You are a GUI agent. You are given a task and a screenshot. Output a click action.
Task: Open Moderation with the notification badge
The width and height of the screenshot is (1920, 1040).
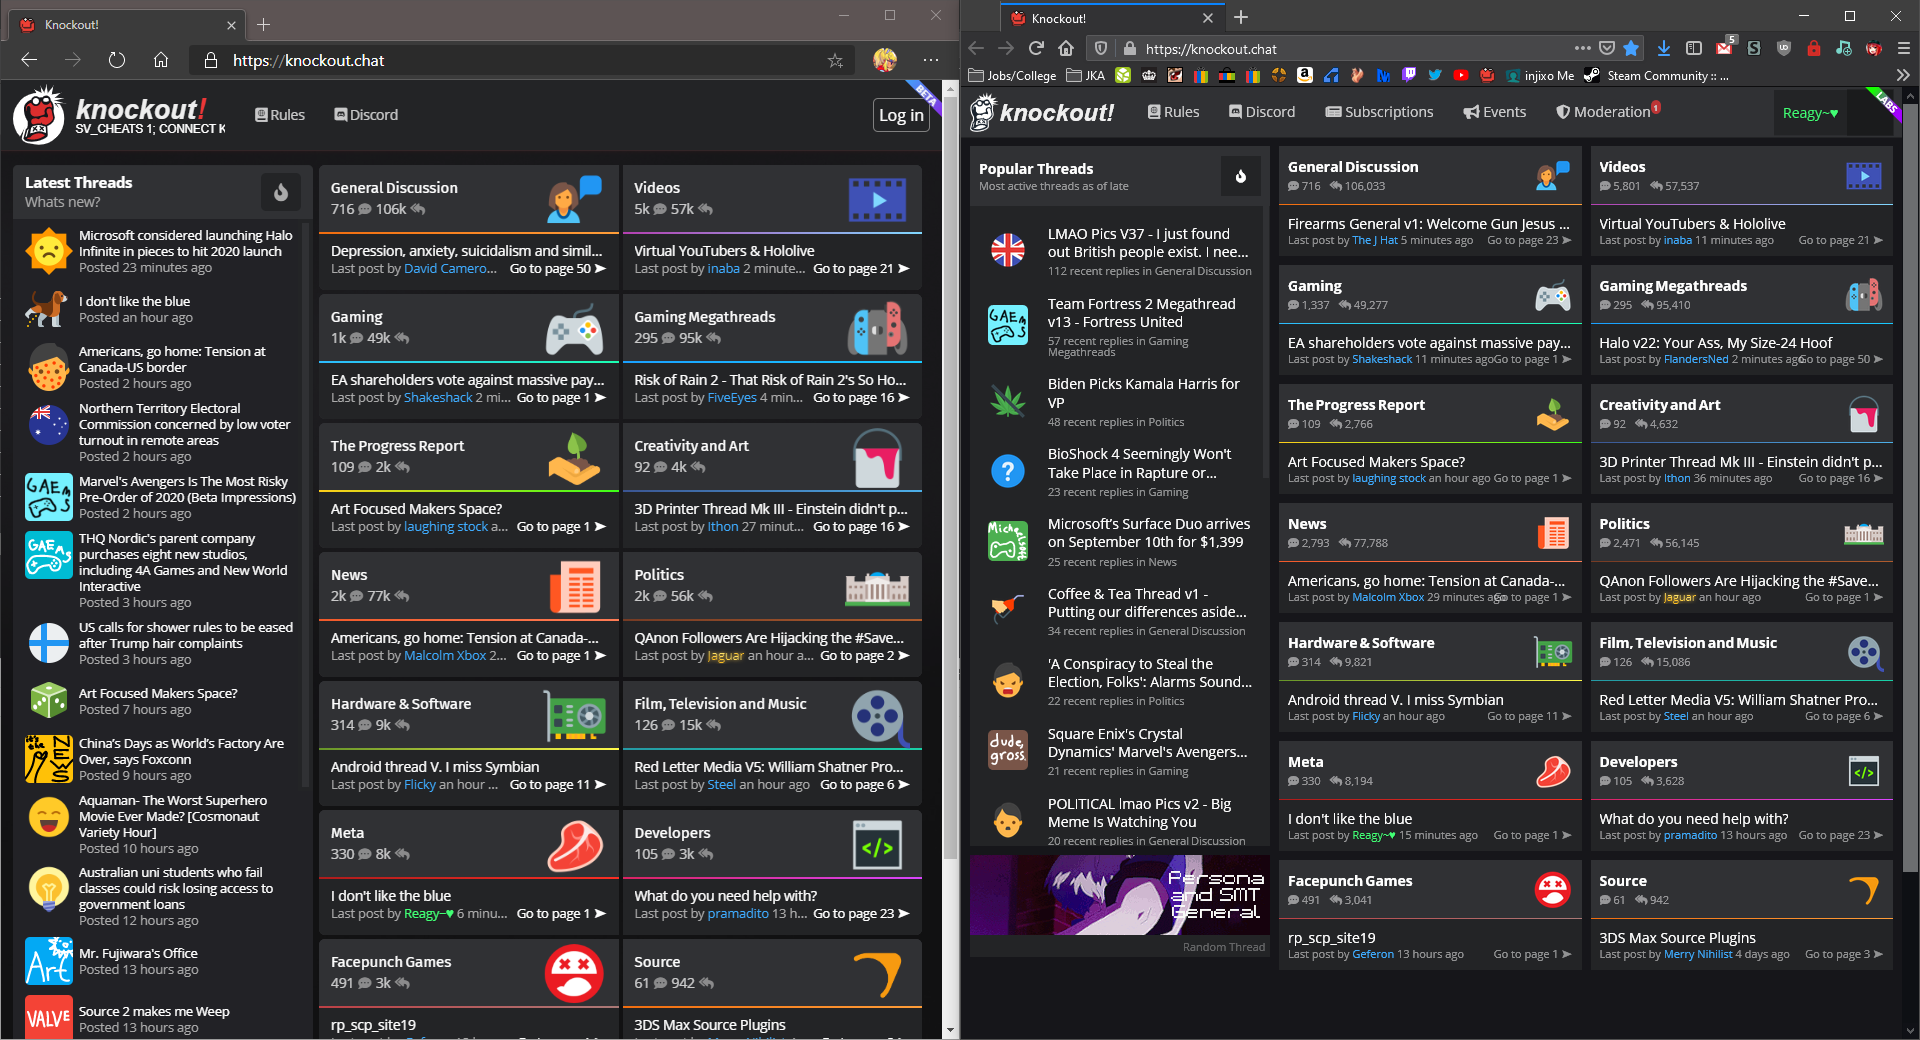1608,111
